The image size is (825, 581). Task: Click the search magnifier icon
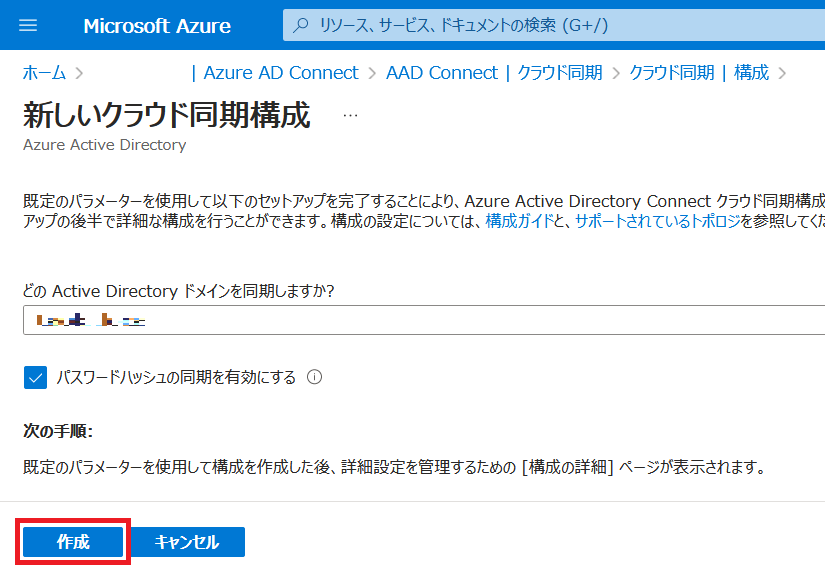(x=301, y=25)
